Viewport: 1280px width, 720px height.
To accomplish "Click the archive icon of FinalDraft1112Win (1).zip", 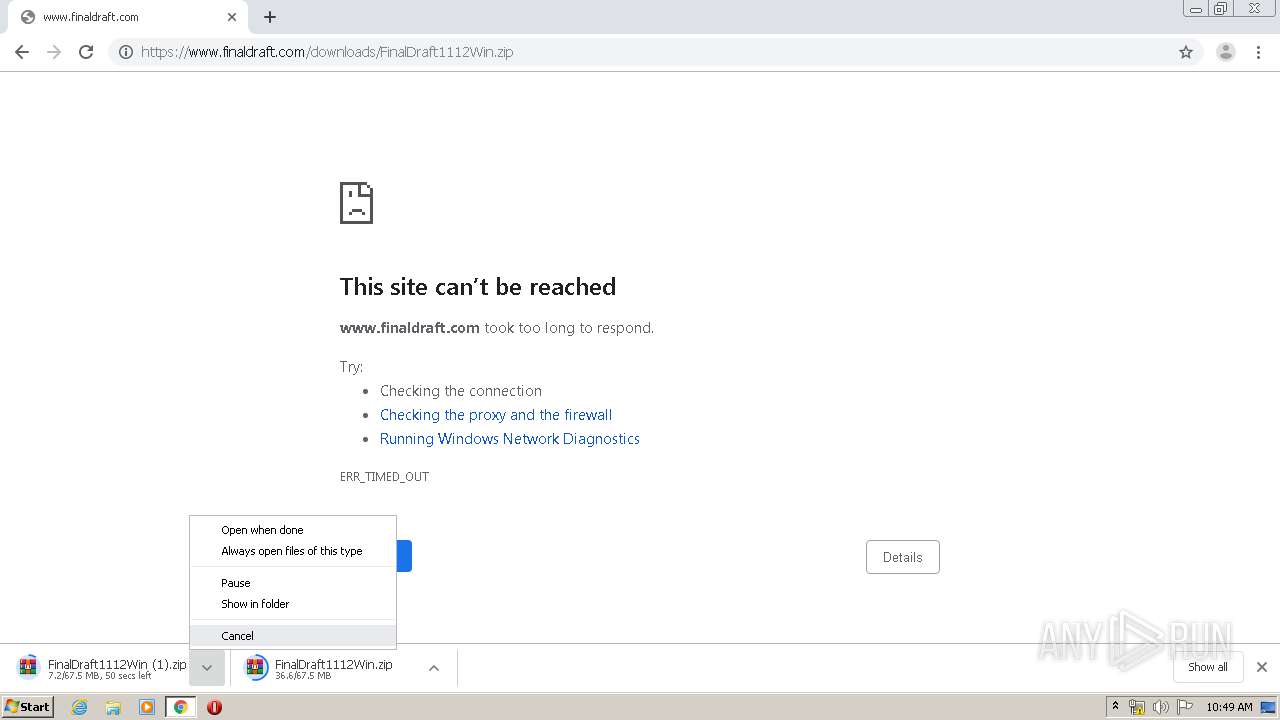I will click(28, 667).
